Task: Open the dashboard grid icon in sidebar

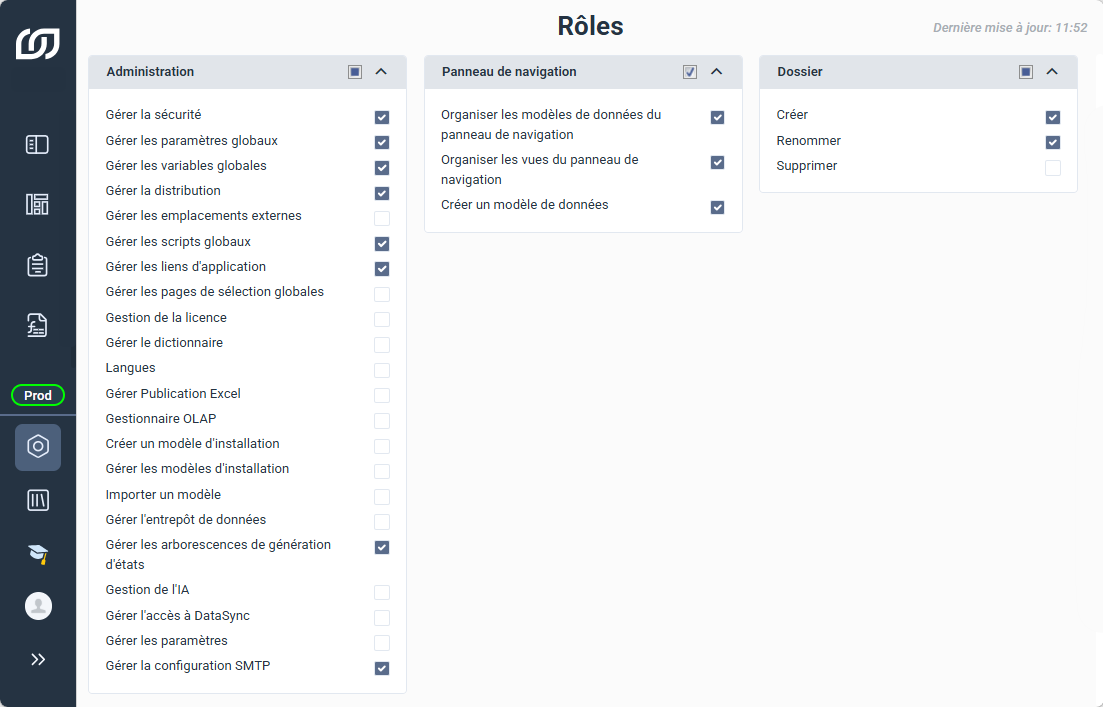Action: 37,205
